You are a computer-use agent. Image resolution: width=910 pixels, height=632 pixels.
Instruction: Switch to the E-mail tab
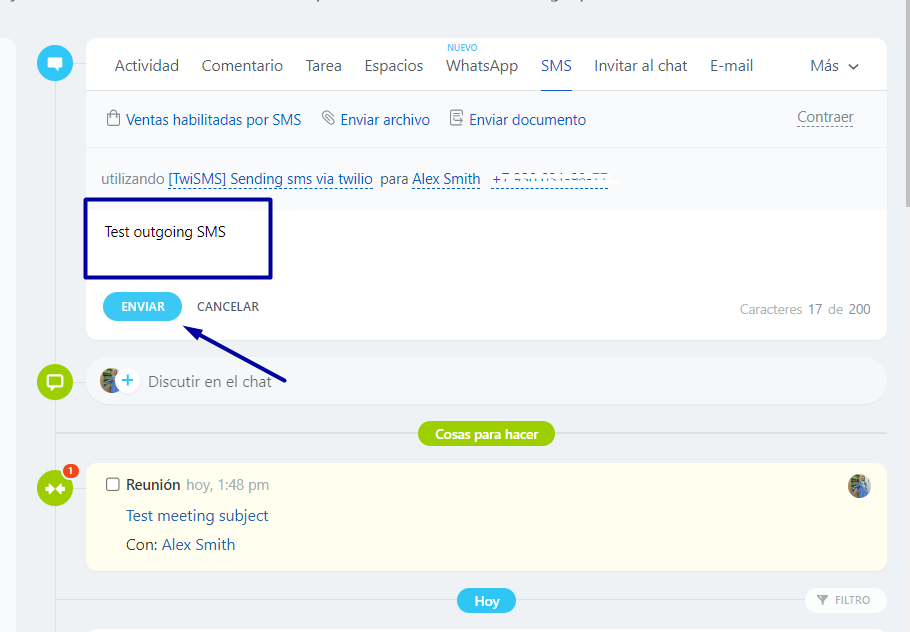(731, 66)
